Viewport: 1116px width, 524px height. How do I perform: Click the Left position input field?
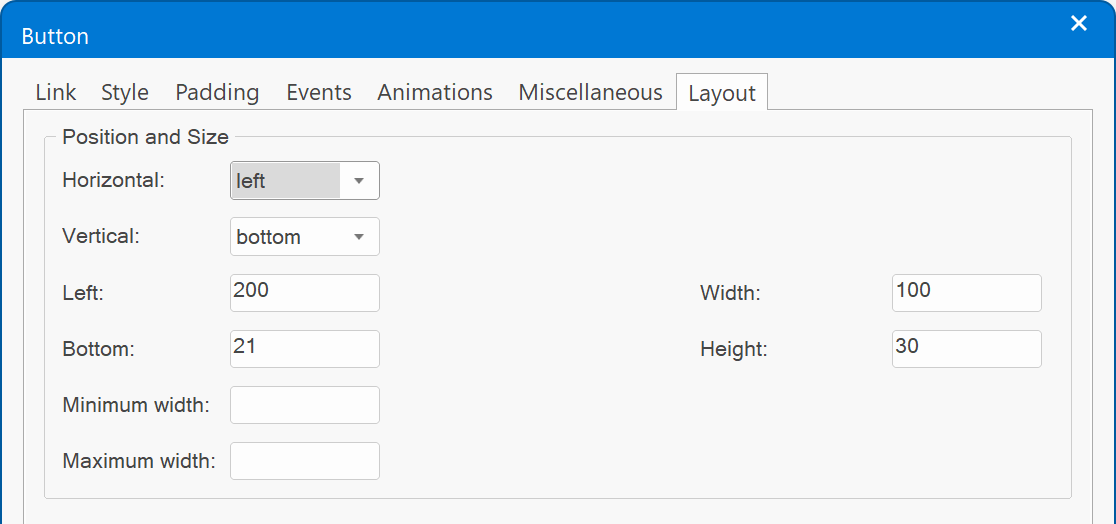tap(305, 293)
